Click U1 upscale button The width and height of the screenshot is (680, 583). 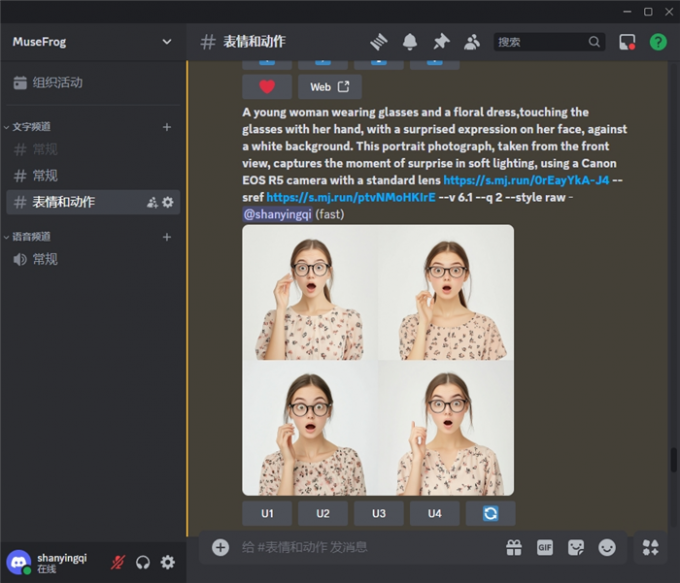coord(267,514)
